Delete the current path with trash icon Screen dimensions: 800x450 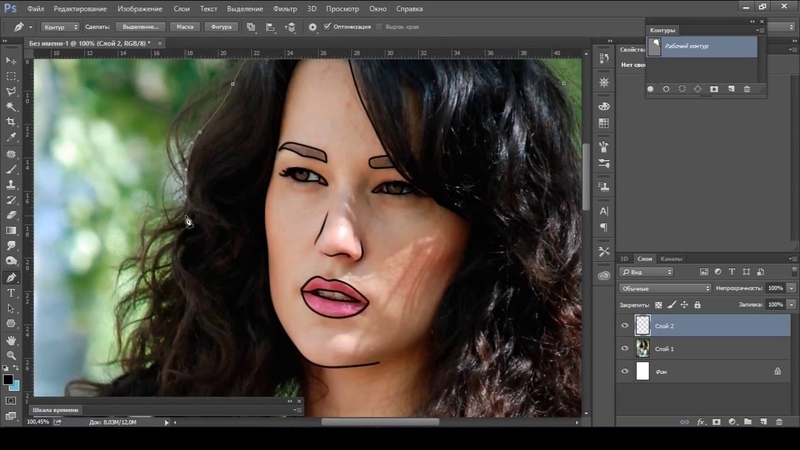tap(746, 89)
